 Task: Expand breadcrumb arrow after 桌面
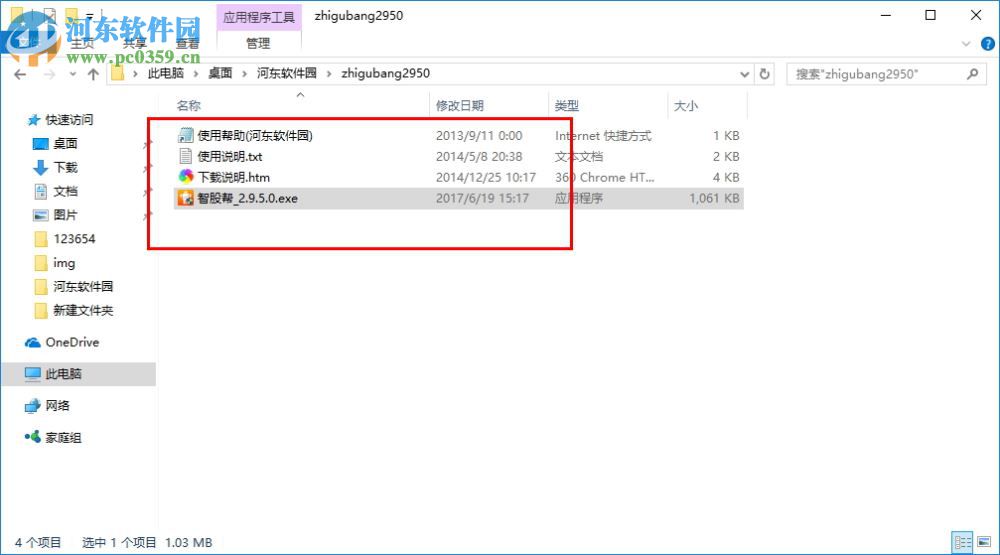pyautogui.click(x=244, y=74)
